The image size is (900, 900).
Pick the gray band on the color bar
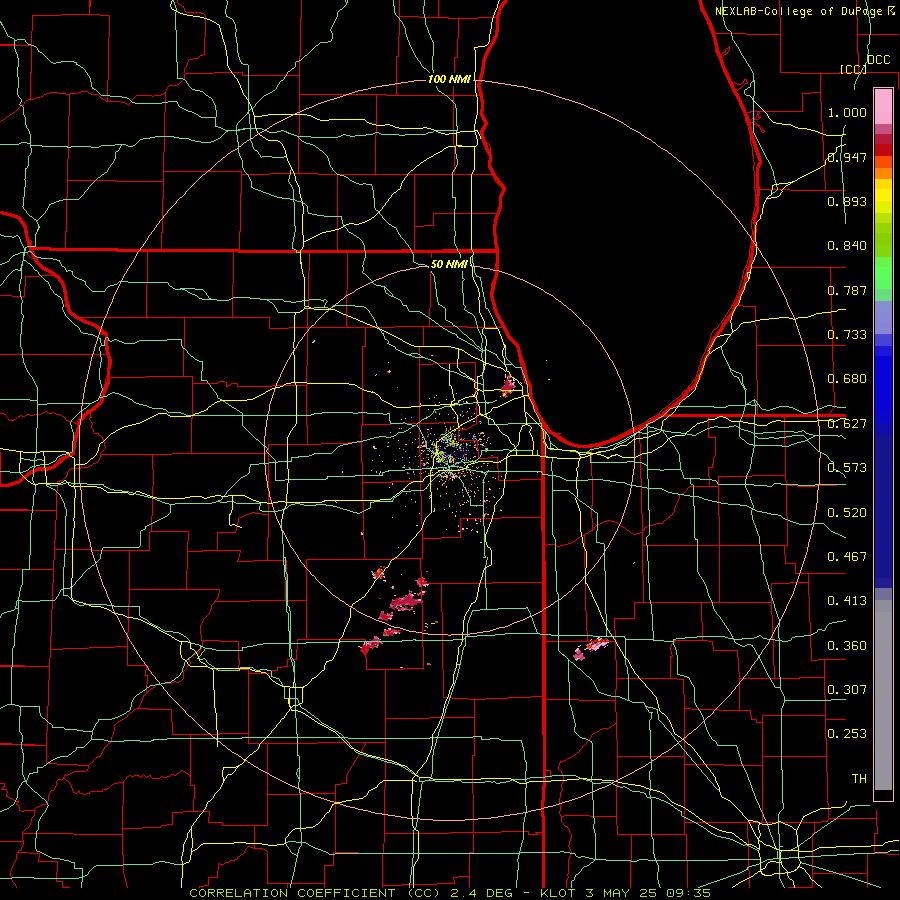tap(883, 695)
